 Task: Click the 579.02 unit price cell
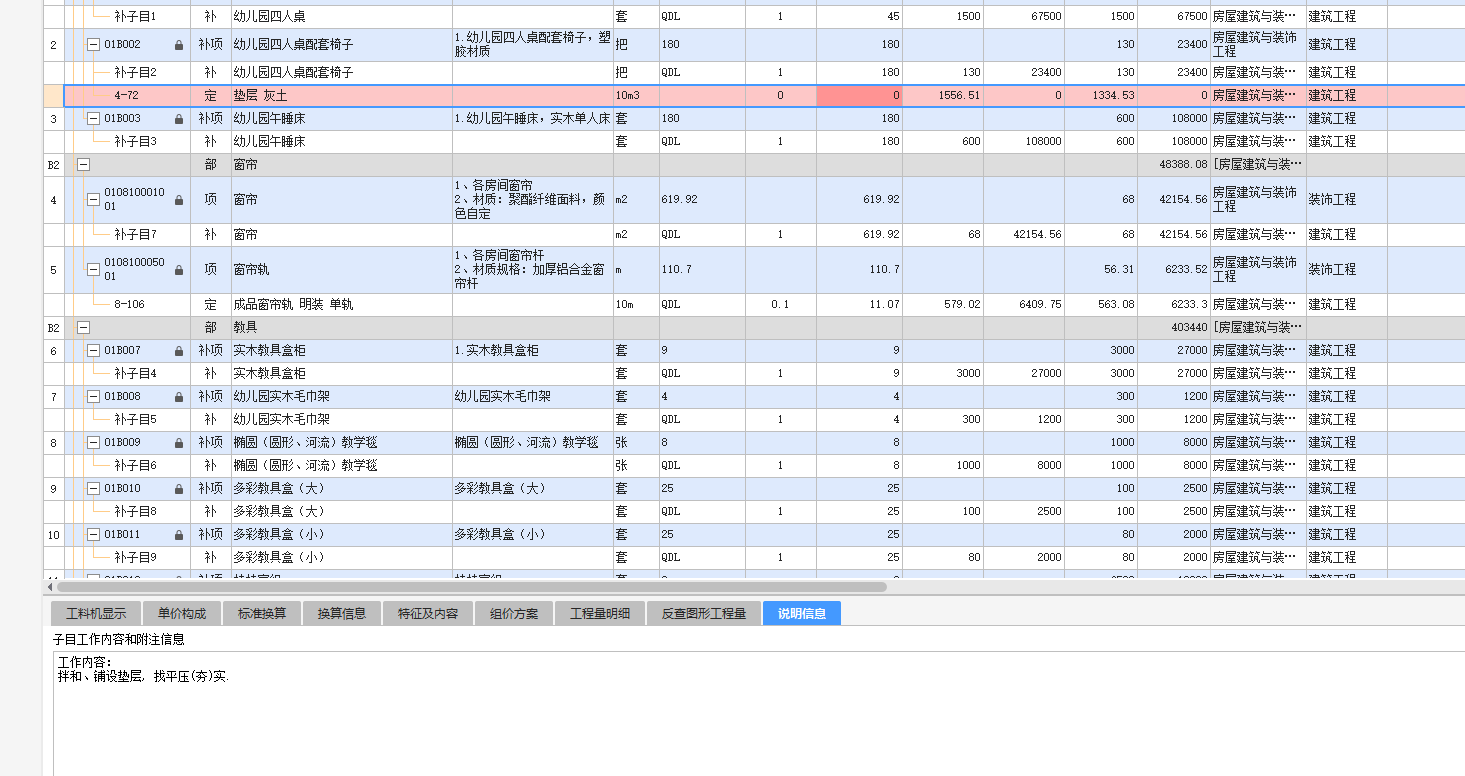click(943, 305)
